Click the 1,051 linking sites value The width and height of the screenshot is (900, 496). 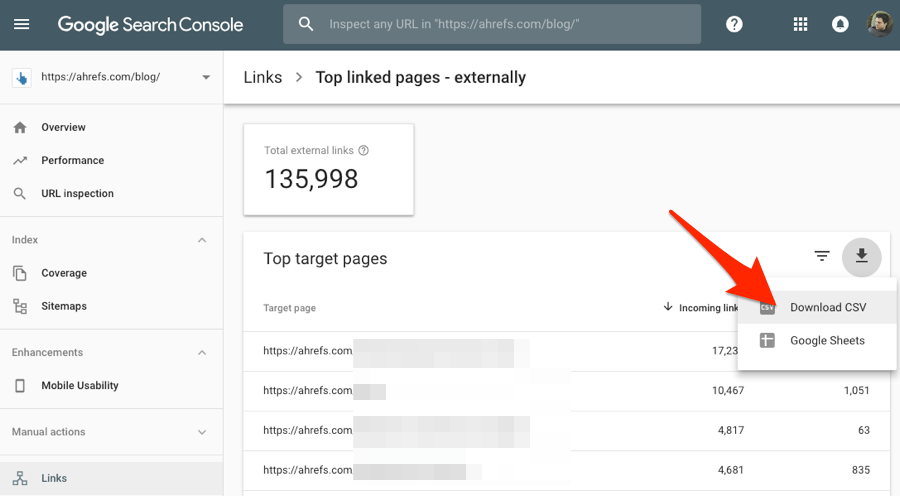point(856,390)
